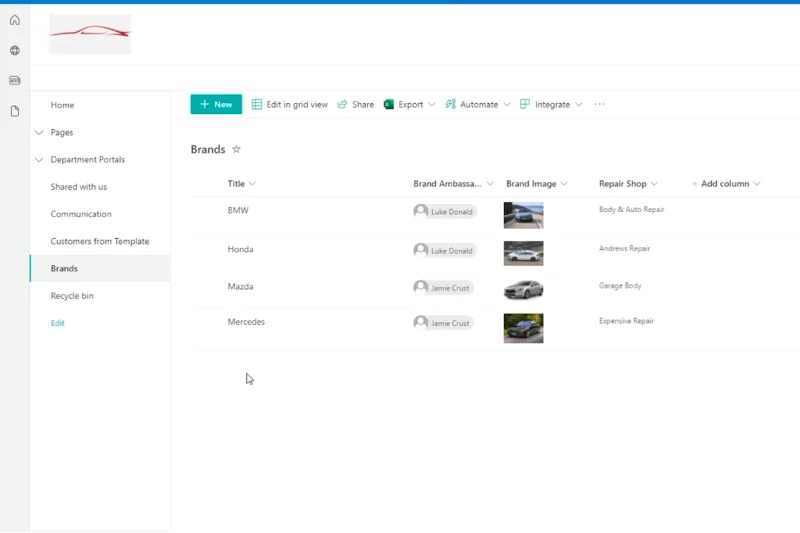Open the Integrate dropdown chevron

click(579, 104)
